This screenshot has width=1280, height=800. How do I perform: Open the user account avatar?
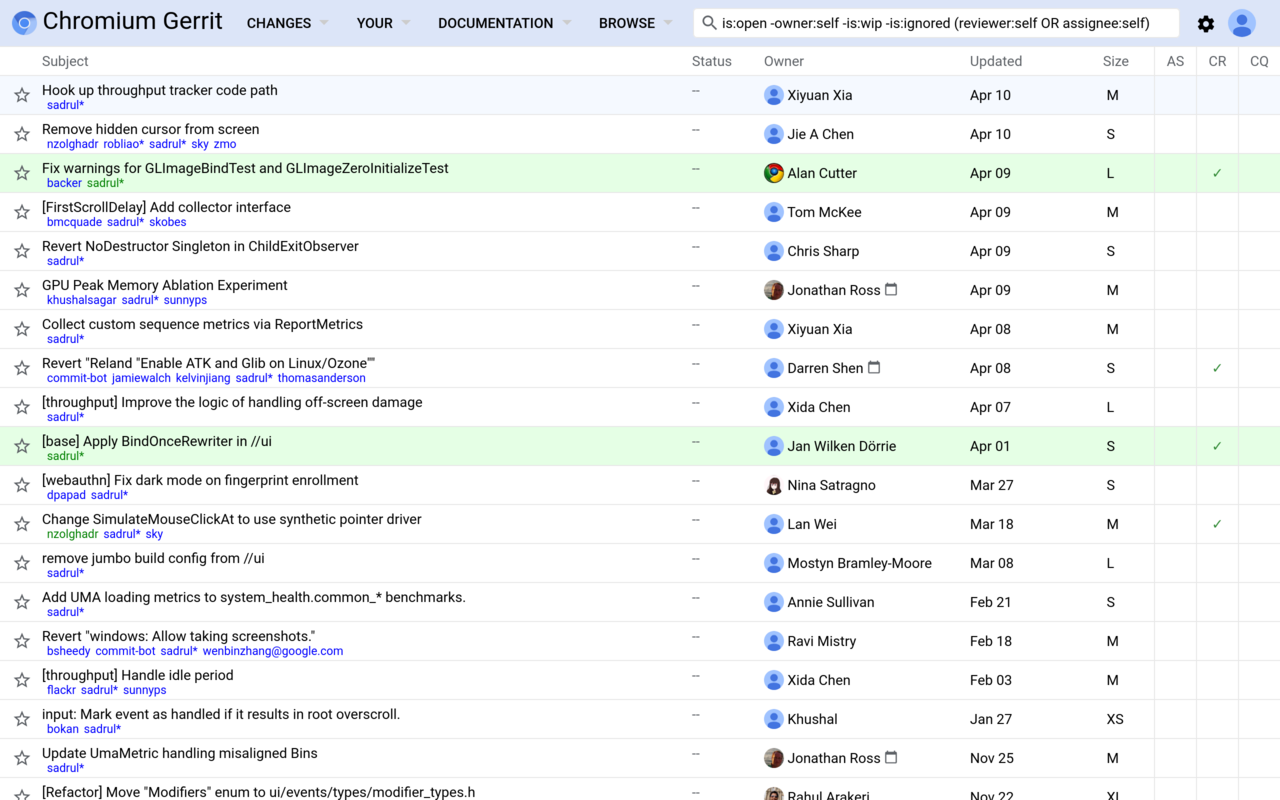(x=1242, y=23)
